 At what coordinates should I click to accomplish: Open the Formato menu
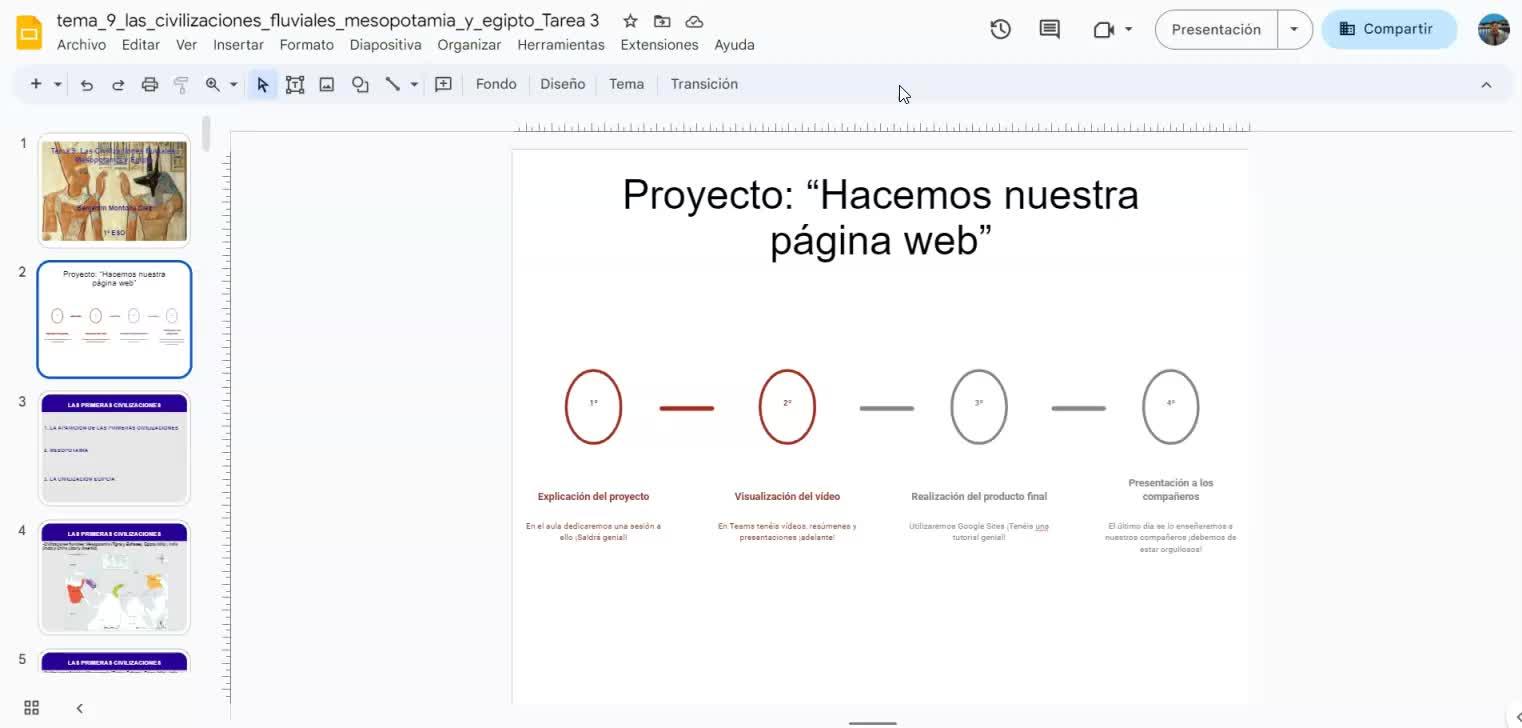307,45
